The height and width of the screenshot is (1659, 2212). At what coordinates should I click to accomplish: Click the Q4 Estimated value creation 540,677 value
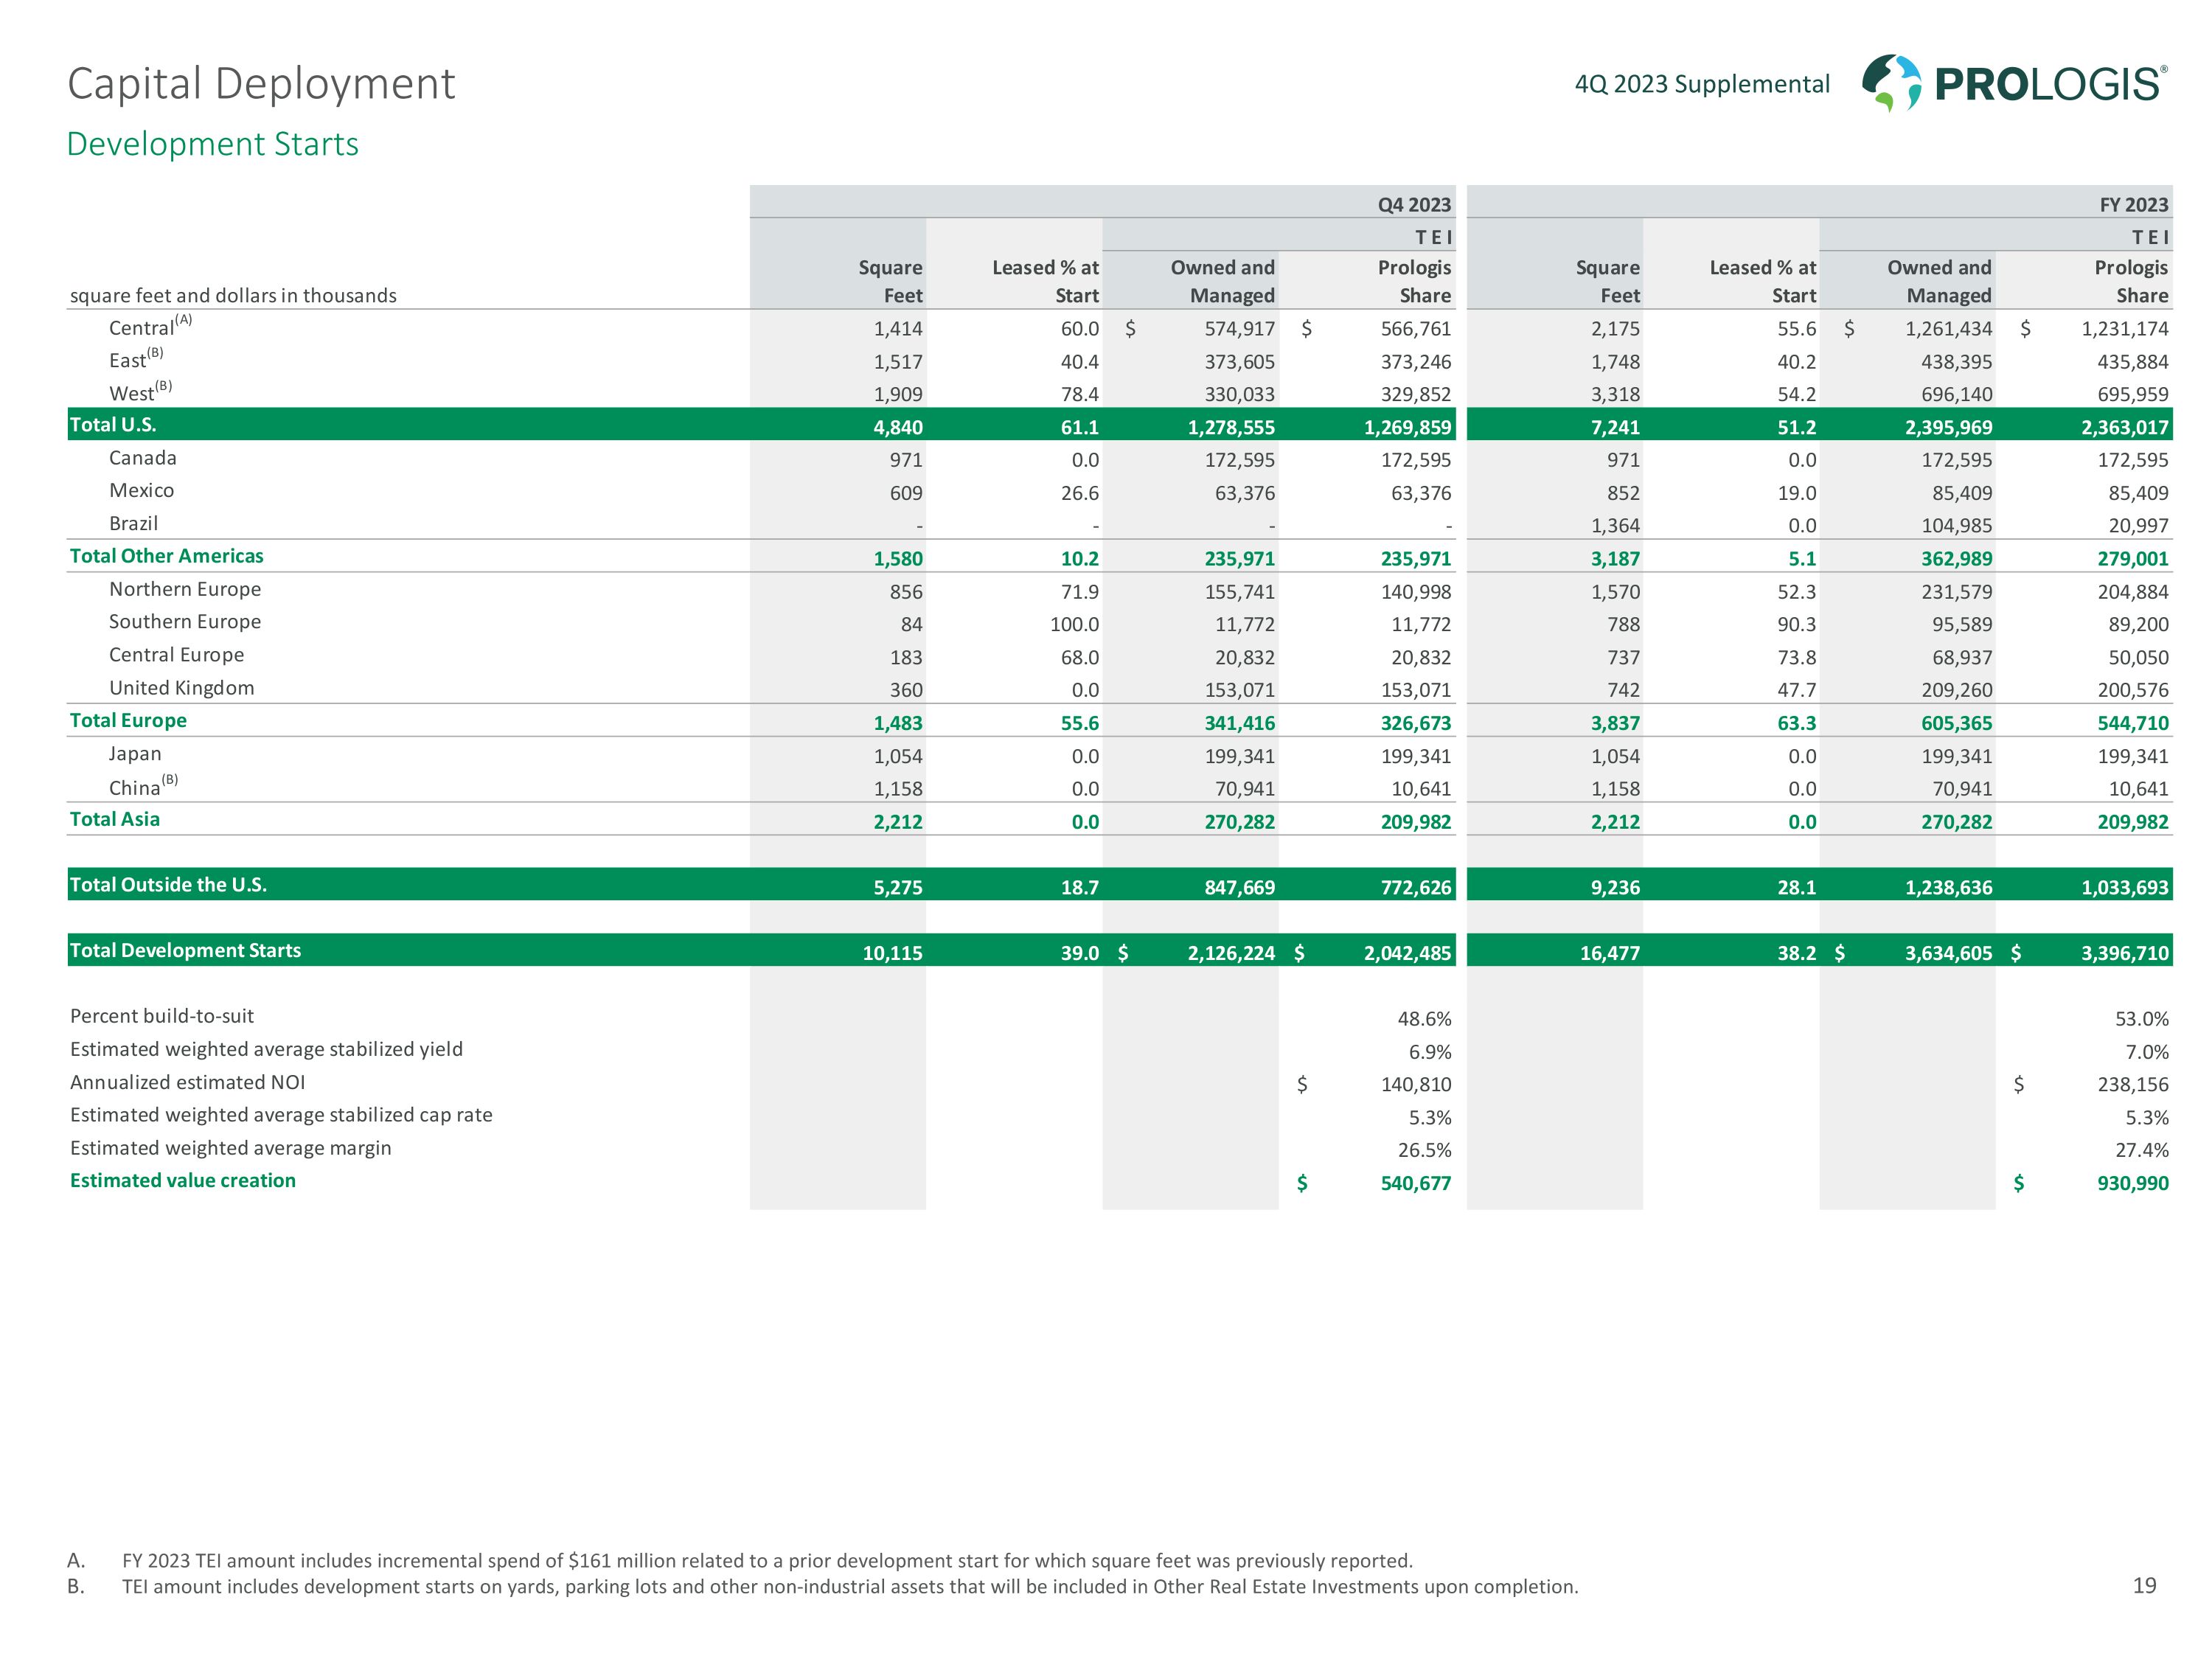coord(1415,1184)
